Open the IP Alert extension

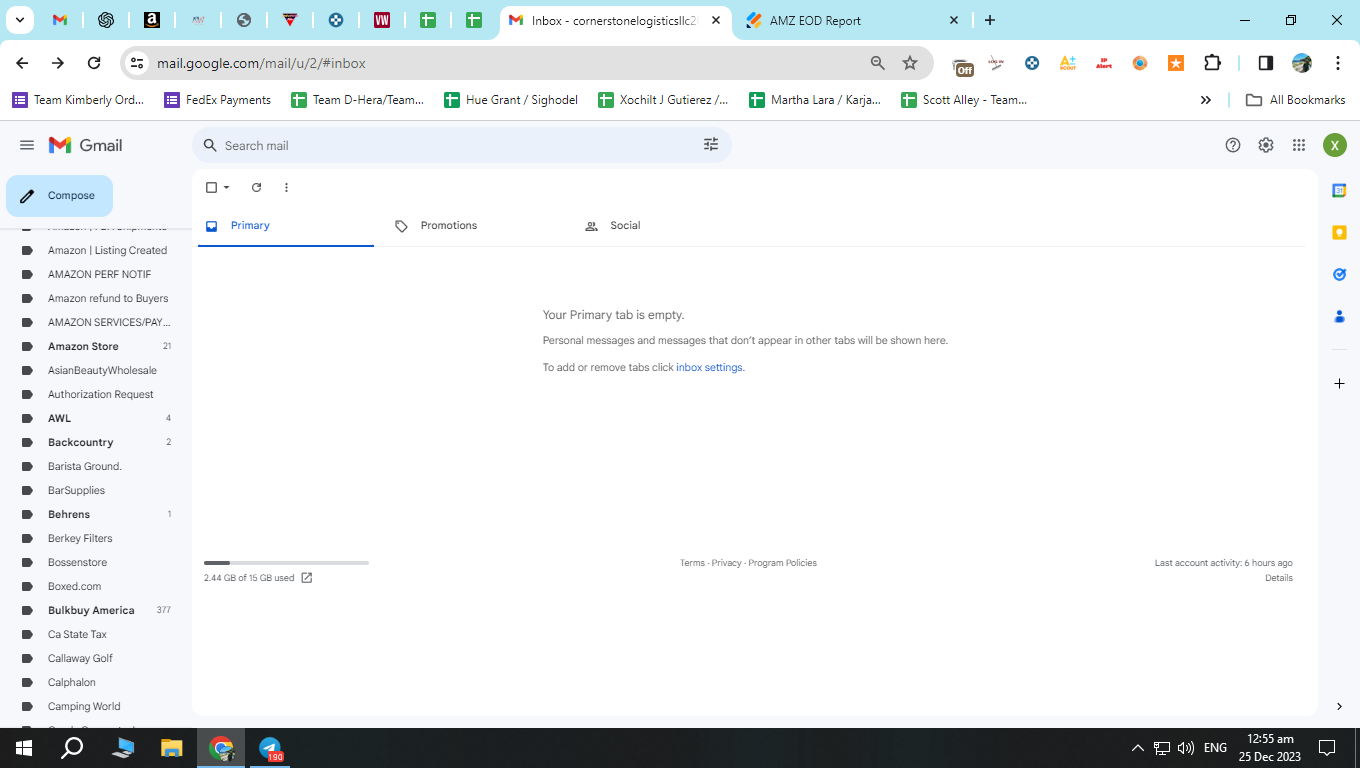point(1104,63)
